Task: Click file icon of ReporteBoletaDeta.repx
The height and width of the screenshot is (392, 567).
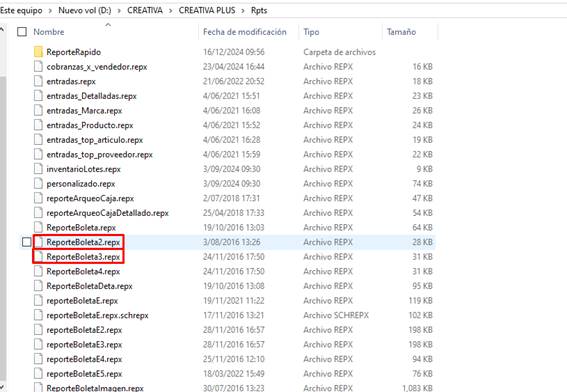Action: point(38,286)
